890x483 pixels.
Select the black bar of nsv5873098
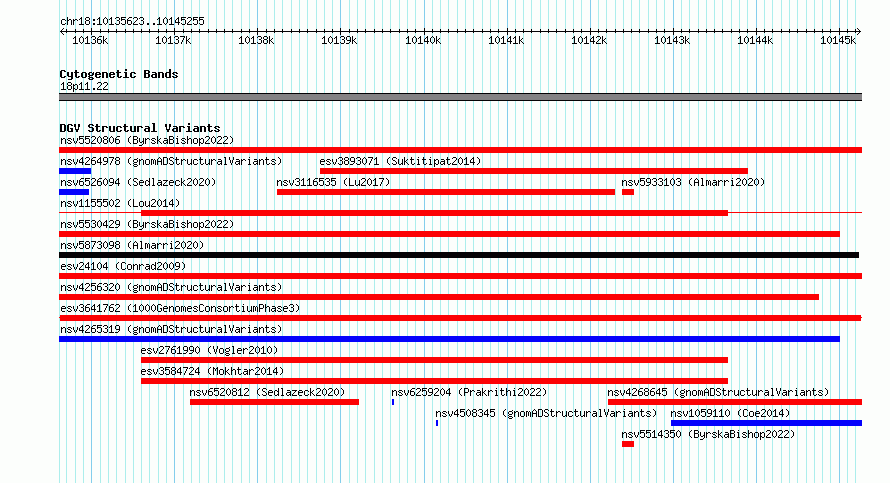459,255
